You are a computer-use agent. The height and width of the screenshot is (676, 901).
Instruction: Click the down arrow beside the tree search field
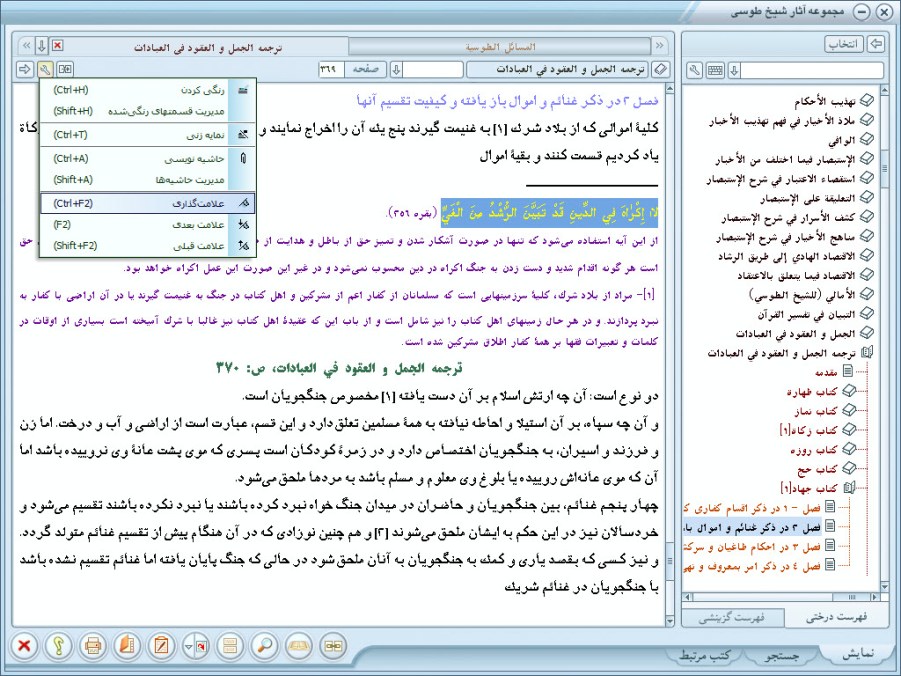point(734,70)
